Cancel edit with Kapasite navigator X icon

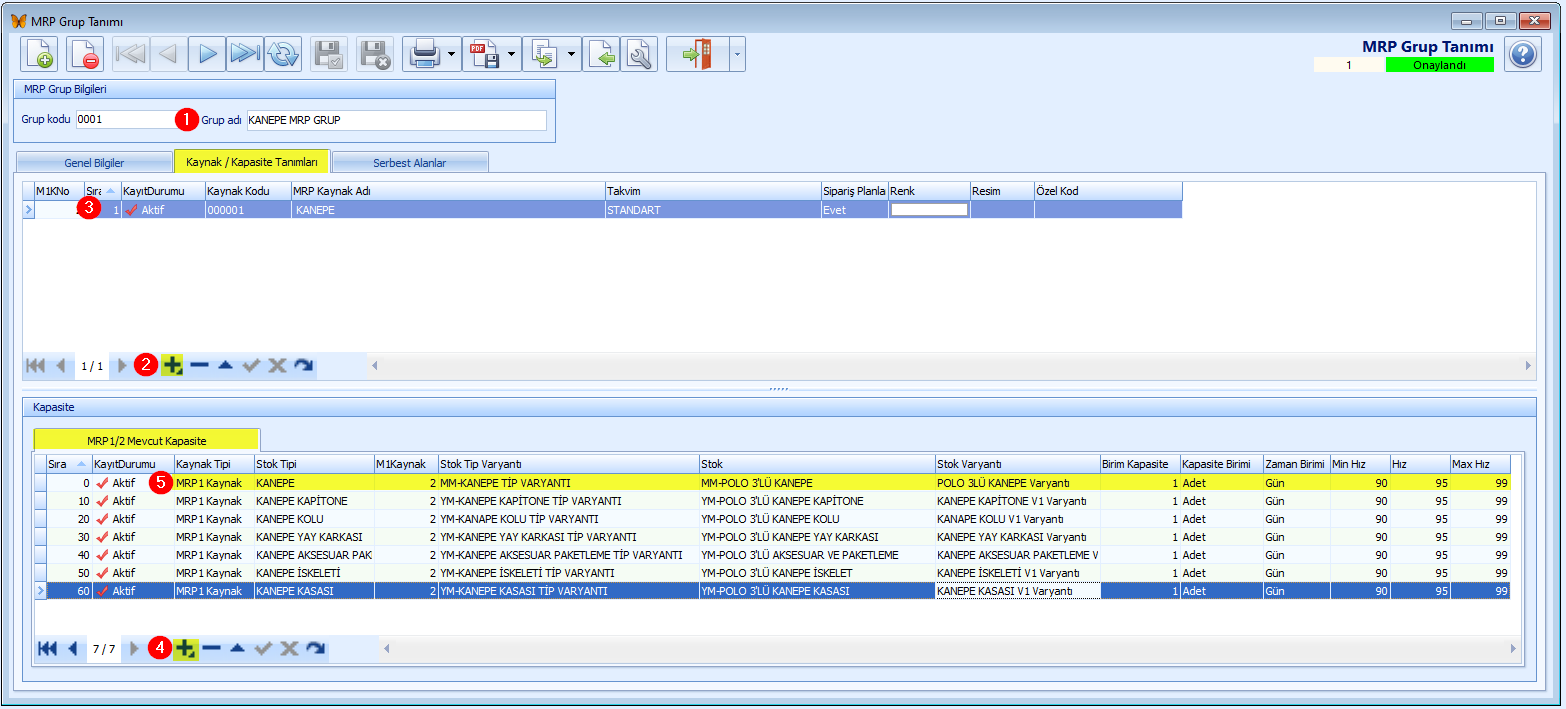click(289, 649)
